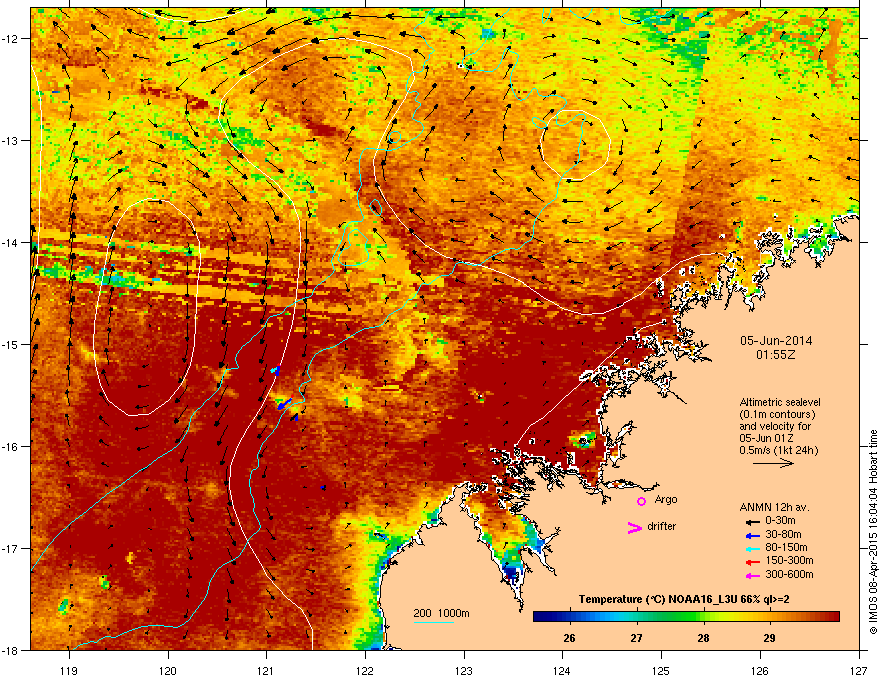Click the longitude axis label 124
Screen dimensions: 880x680
[x=562, y=670]
